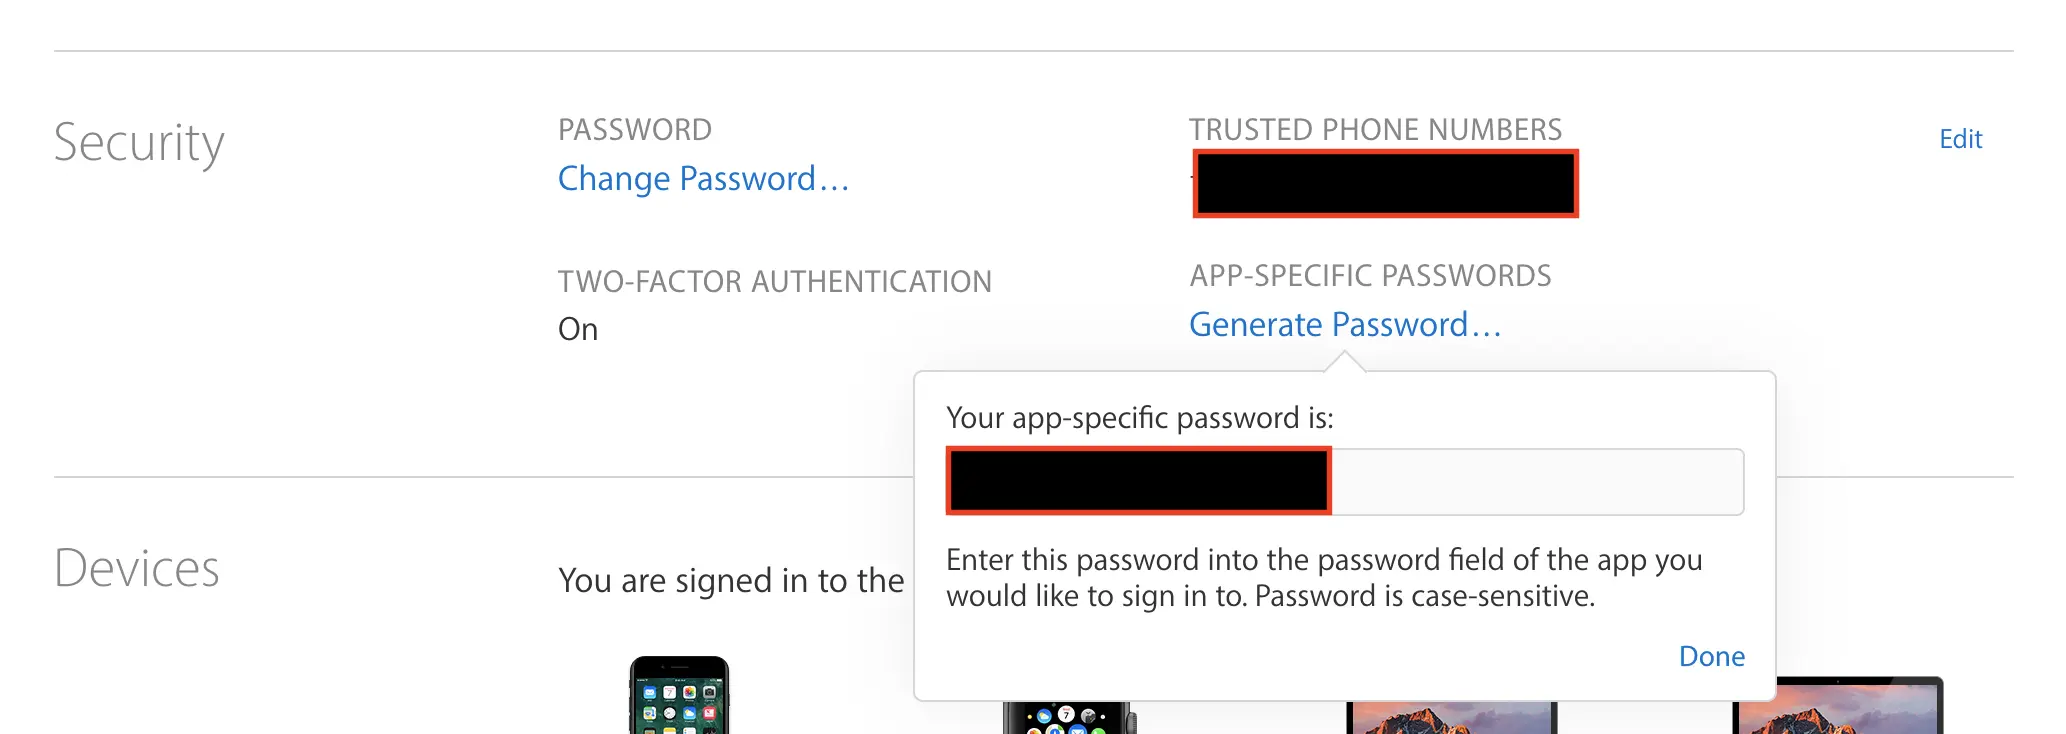Open the iPhone device thumbnail
Image resolution: width=2066 pixels, height=734 pixels.
pos(679,695)
